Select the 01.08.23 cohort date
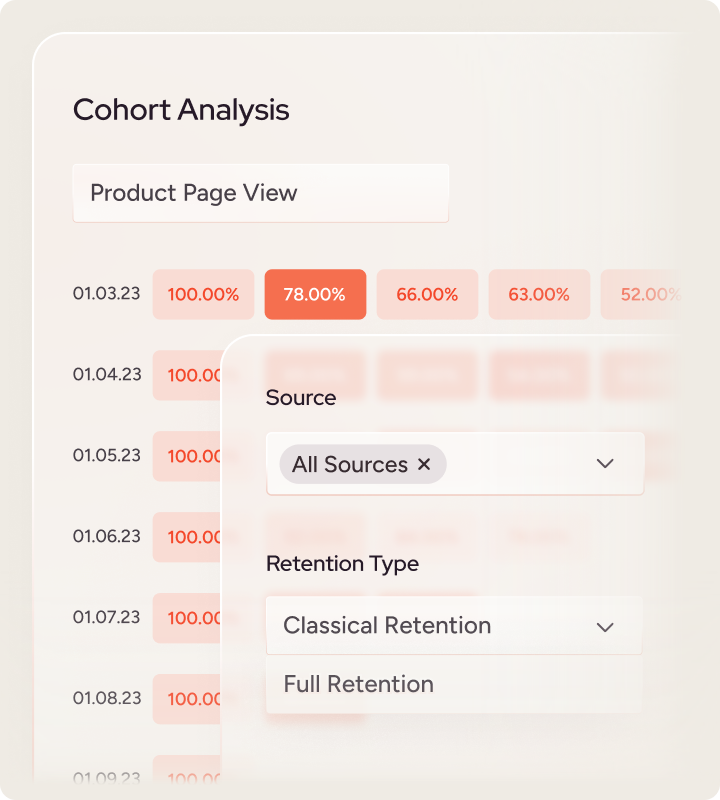The image size is (720, 800). [106, 698]
